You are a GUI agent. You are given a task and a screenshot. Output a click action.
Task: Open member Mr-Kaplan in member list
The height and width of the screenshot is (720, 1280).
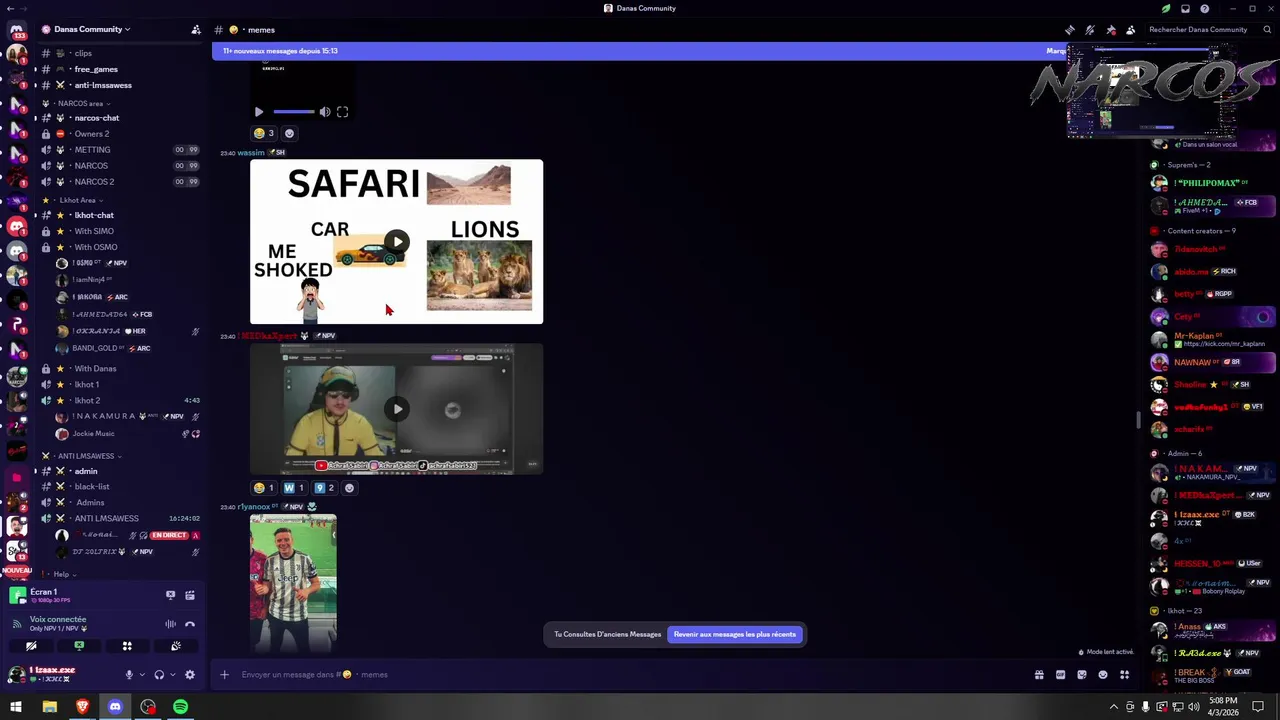(1212, 339)
